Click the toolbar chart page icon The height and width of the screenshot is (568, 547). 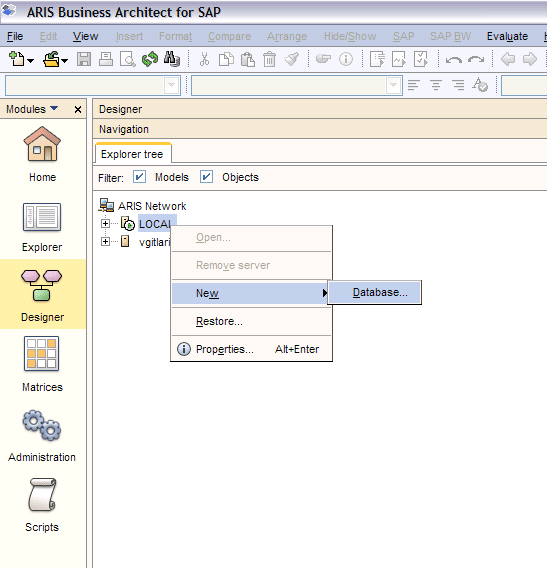(x=399, y=59)
